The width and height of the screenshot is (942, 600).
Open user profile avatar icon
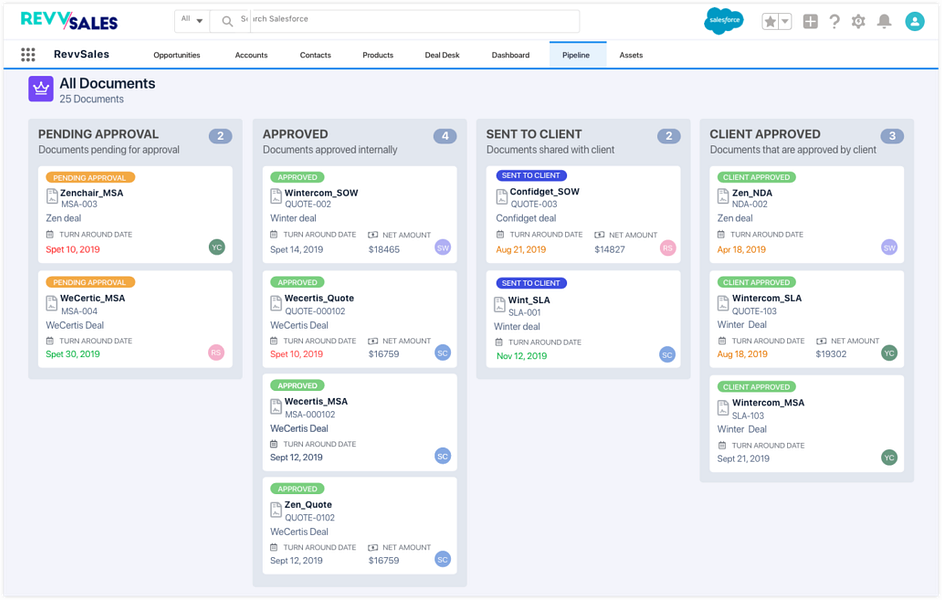pyautogui.click(x=914, y=22)
